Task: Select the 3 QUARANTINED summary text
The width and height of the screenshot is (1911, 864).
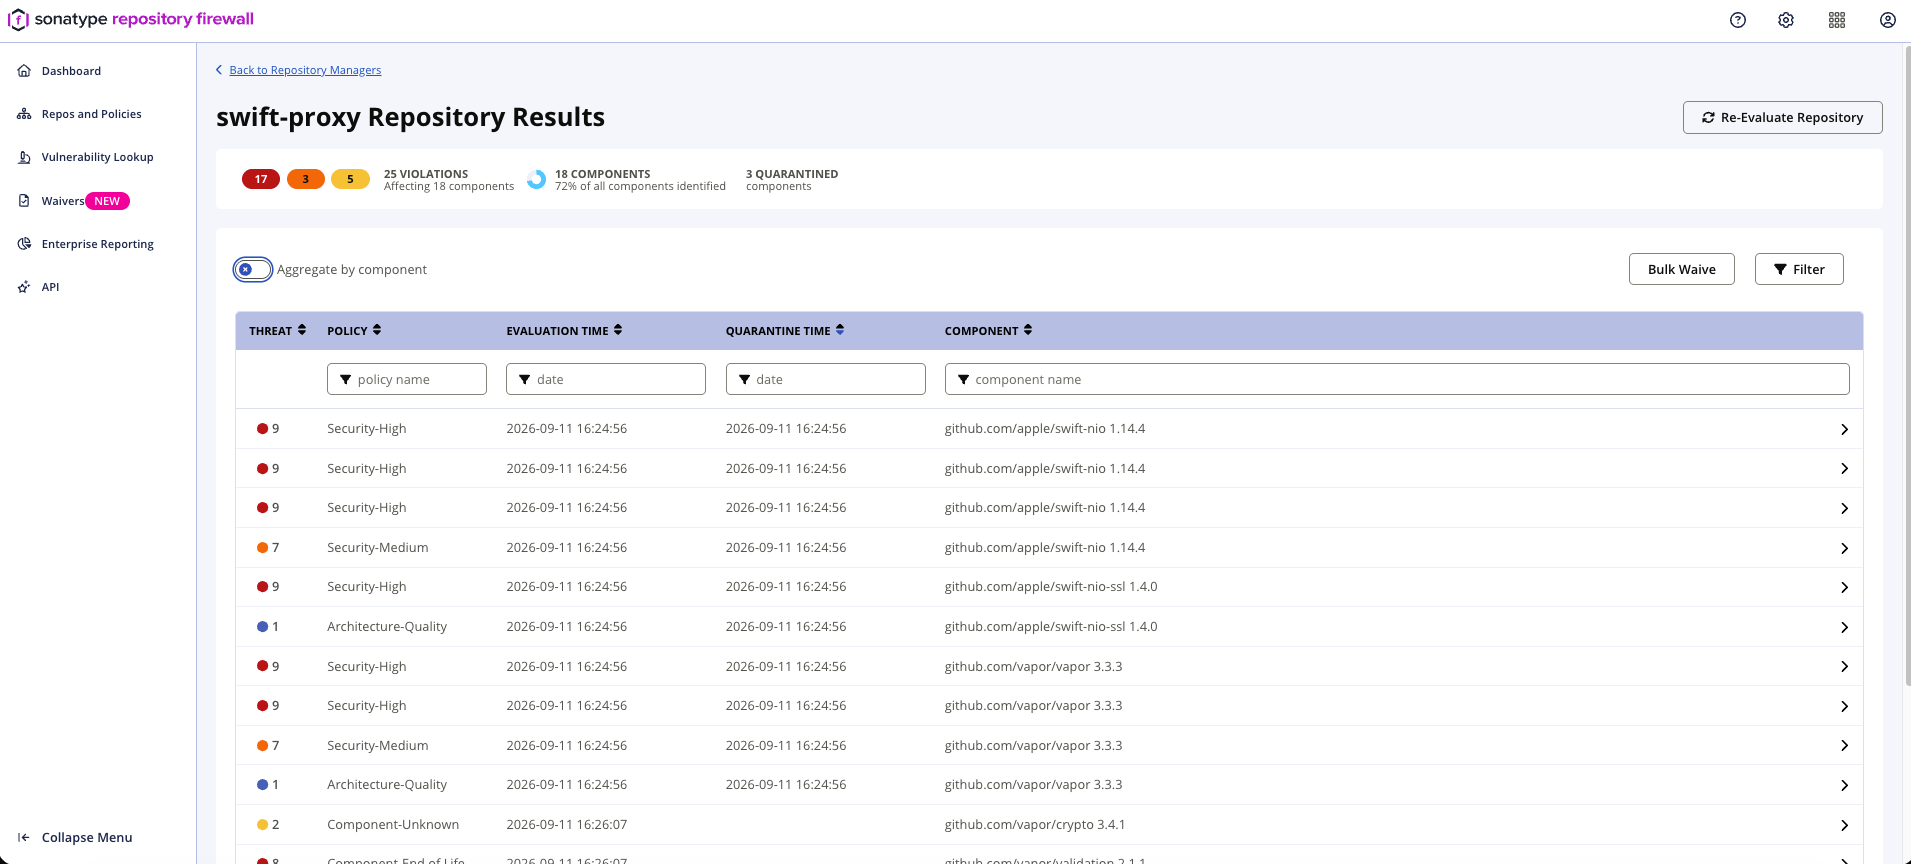Action: (792, 174)
